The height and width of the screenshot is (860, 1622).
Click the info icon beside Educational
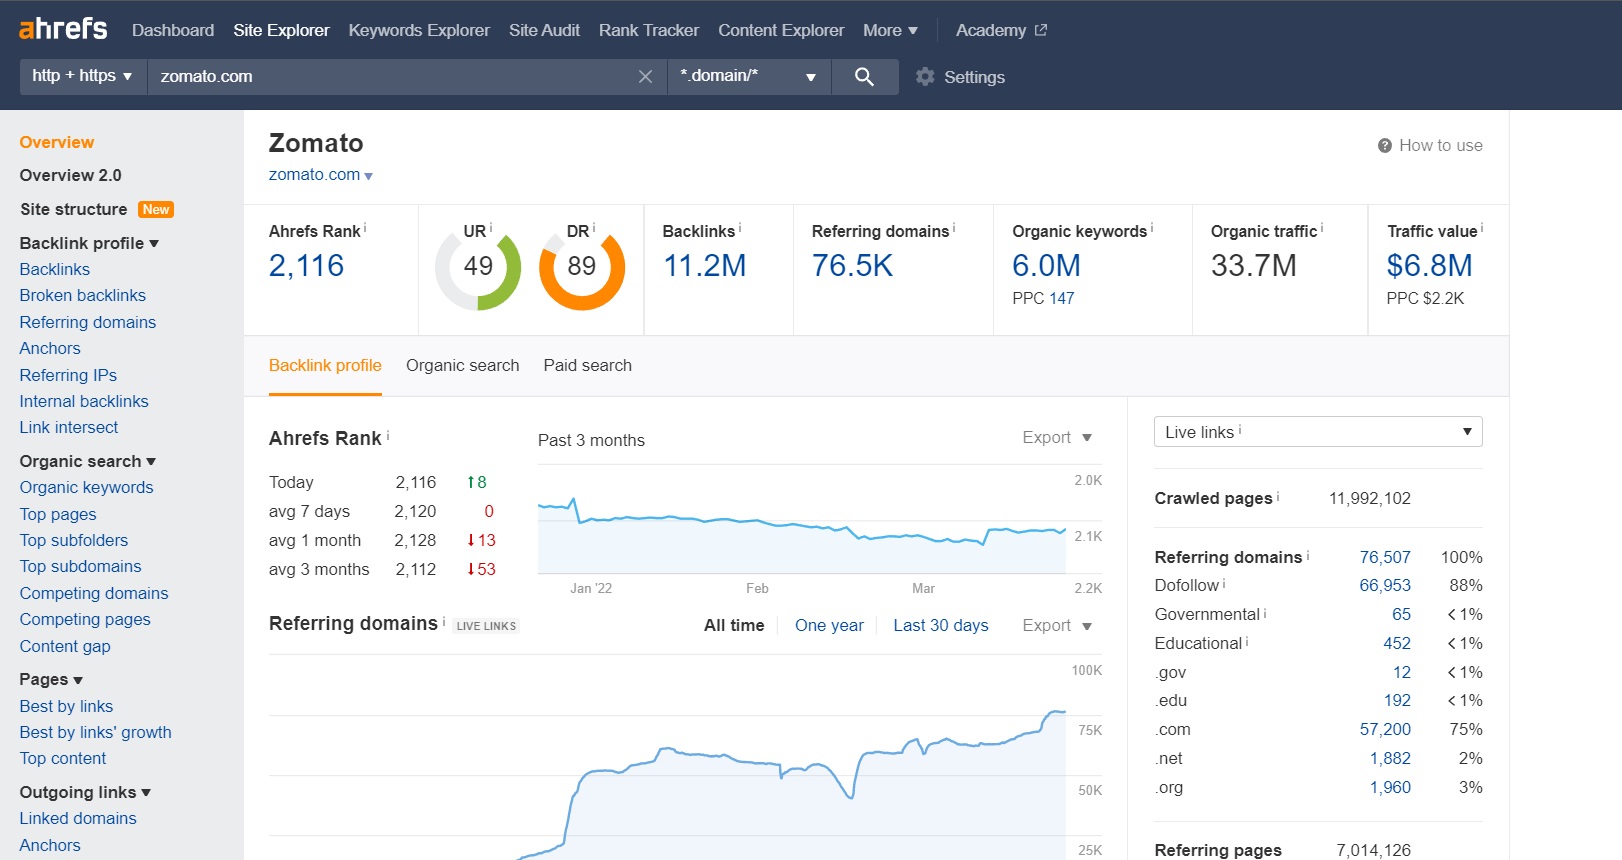click(x=1247, y=641)
